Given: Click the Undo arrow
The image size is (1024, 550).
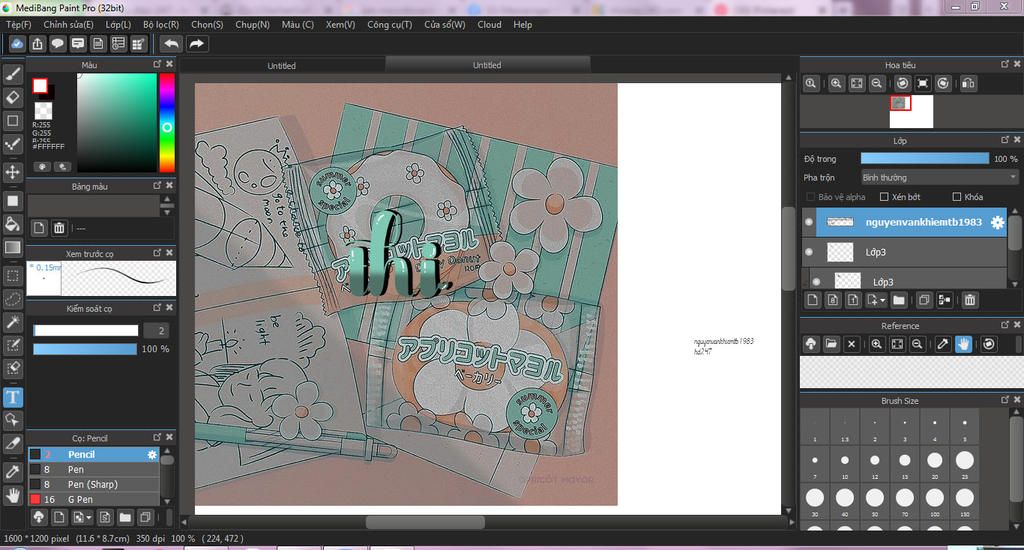Looking at the screenshot, I should (x=171, y=44).
